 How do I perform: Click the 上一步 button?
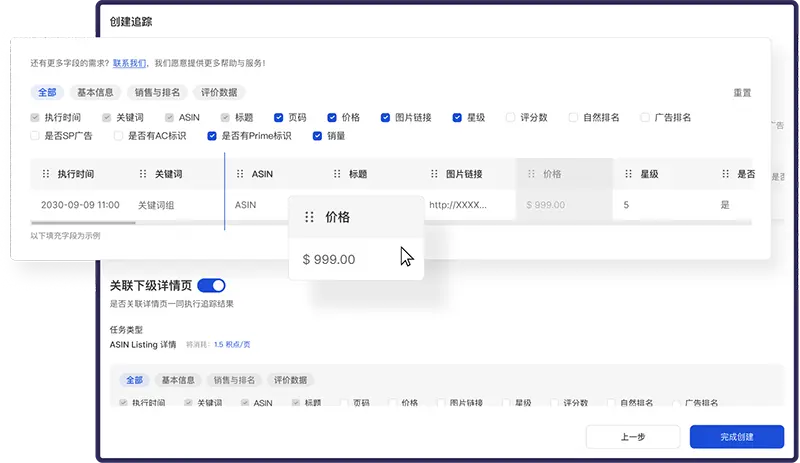633,437
